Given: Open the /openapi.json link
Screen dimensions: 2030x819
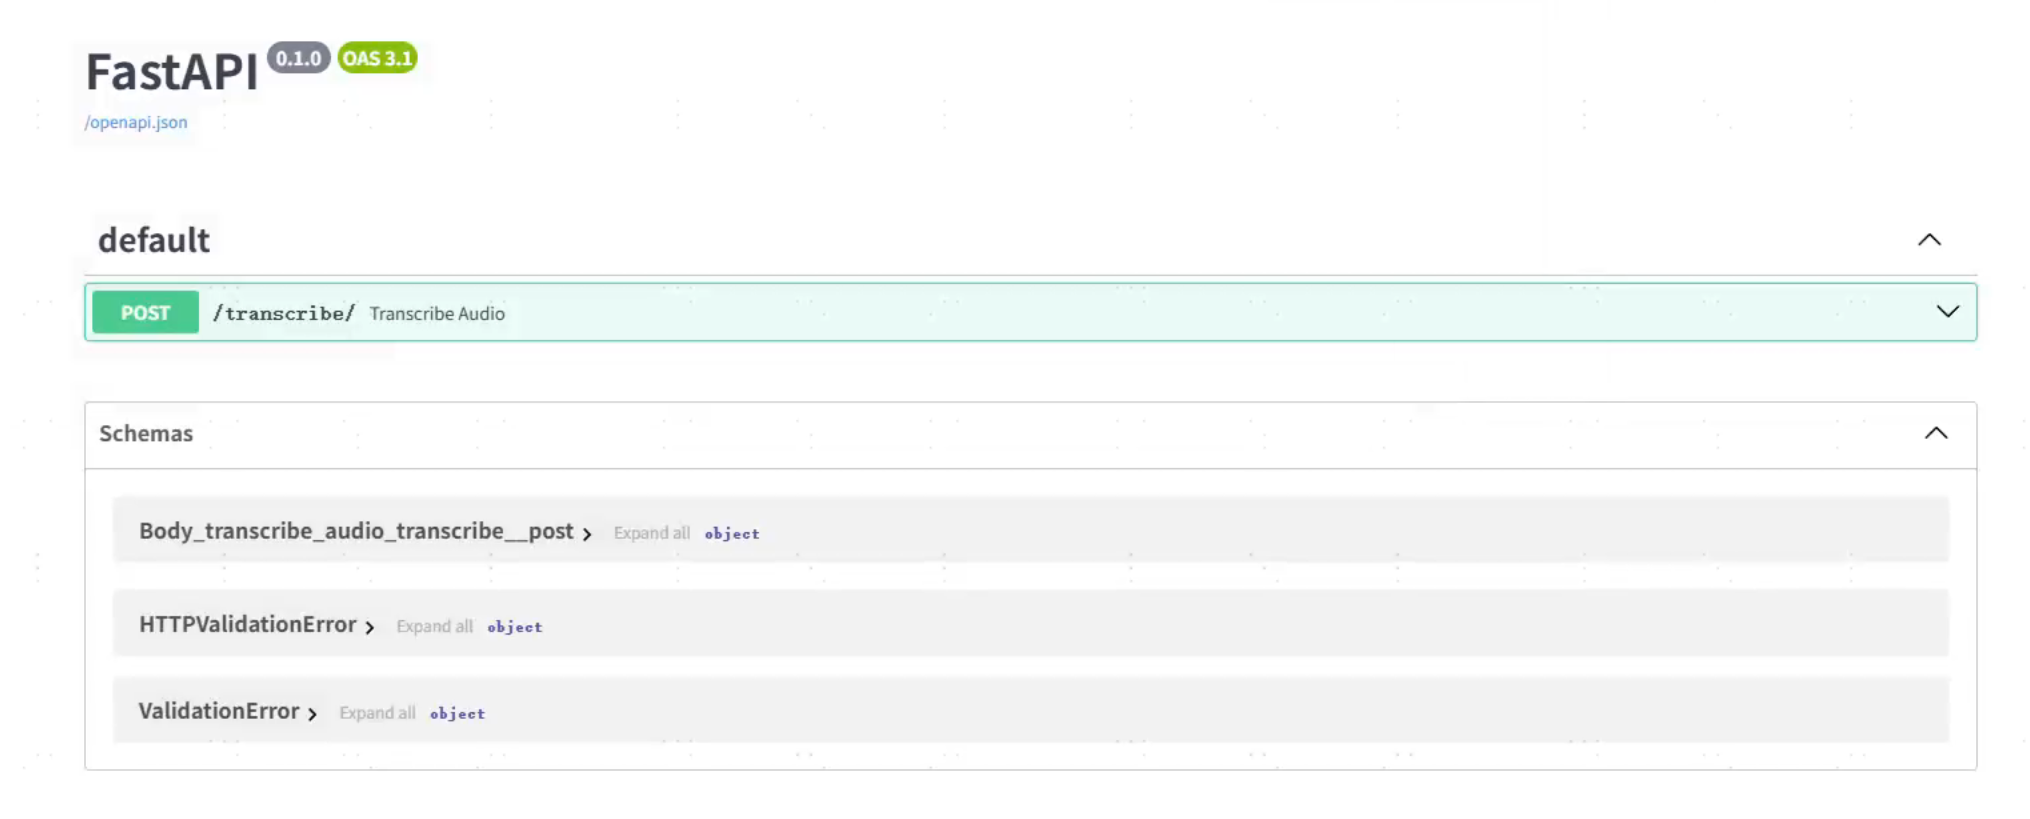Looking at the screenshot, I should (136, 122).
